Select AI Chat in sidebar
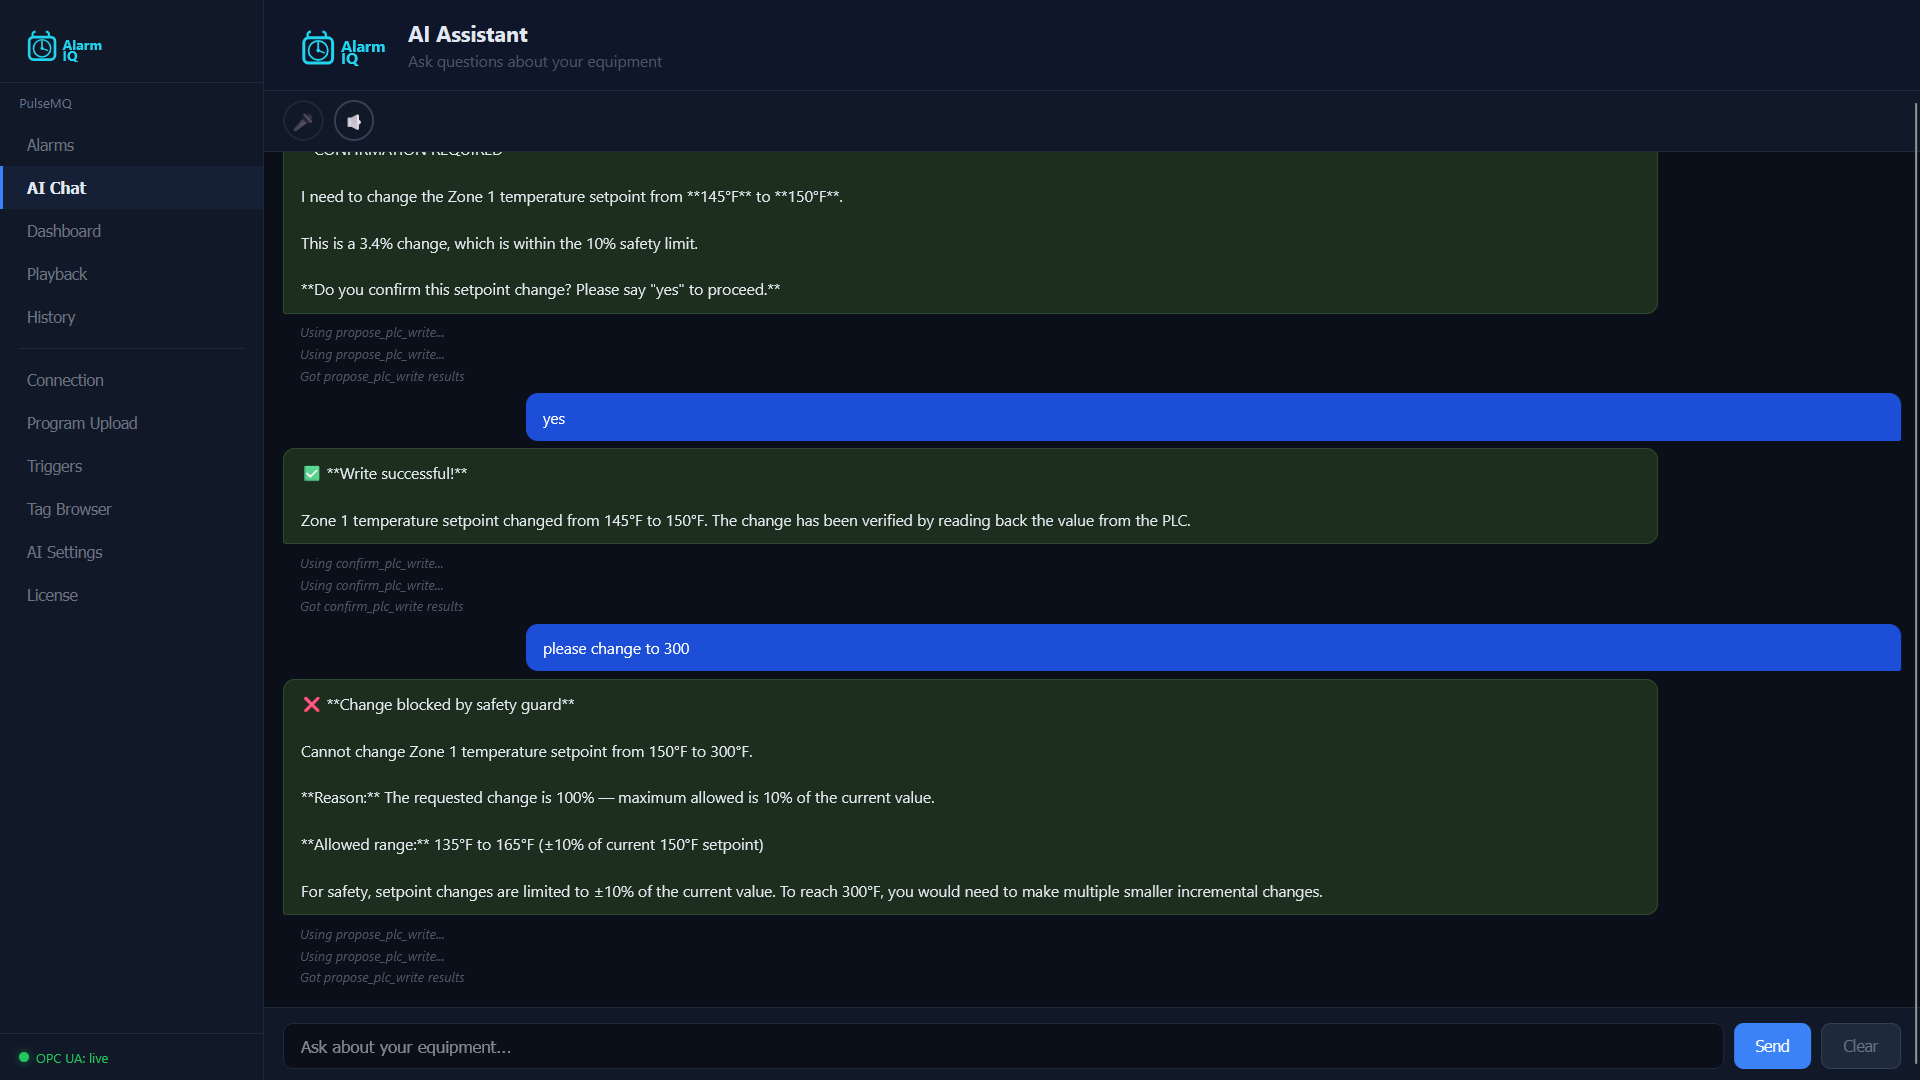This screenshot has height=1080, width=1920. 56,188
